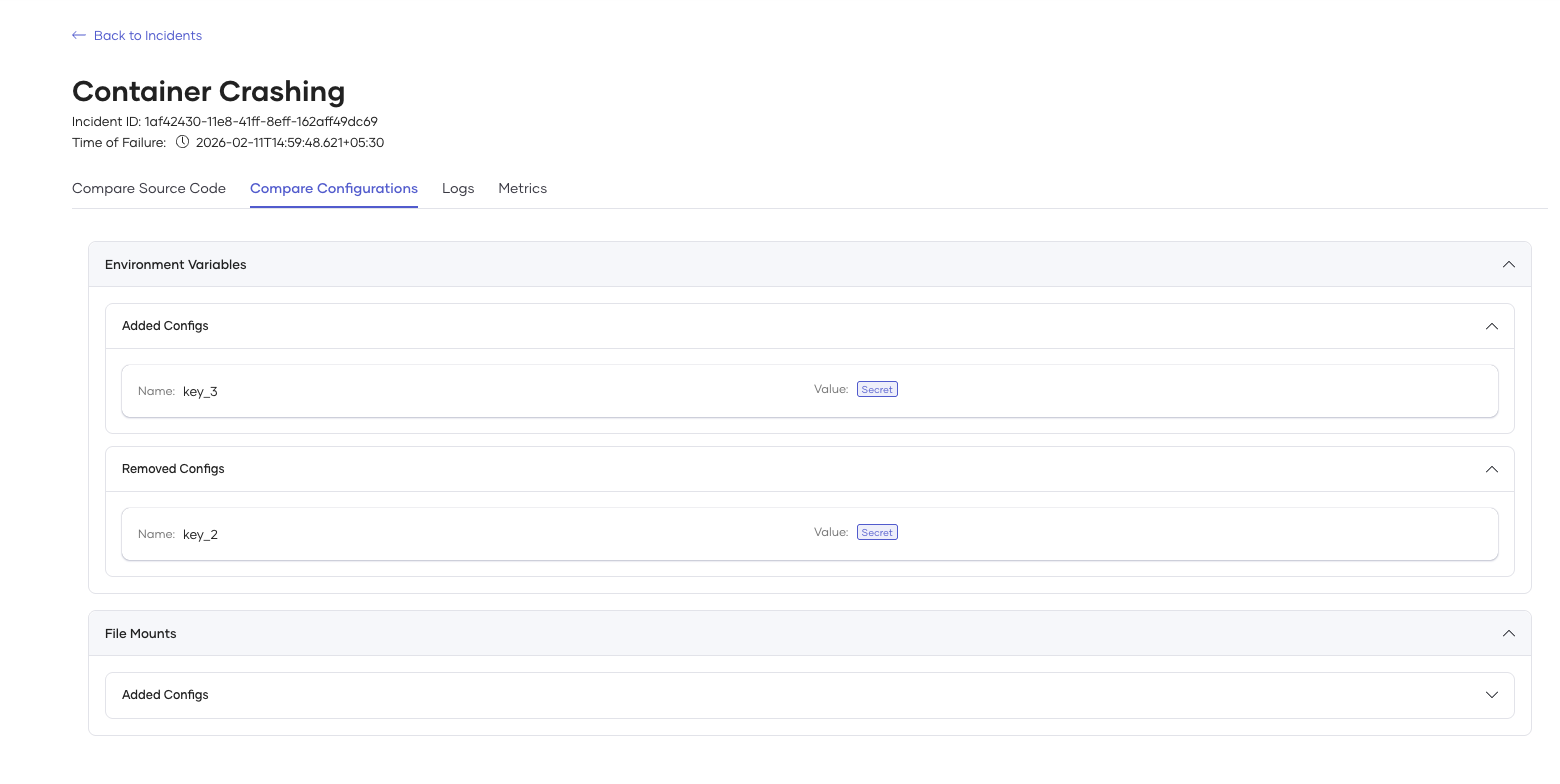This screenshot has width=1560, height=784.
Task: Collapse Added Configs chevron under Environment Variables
Action: (x=1491, y=326)
